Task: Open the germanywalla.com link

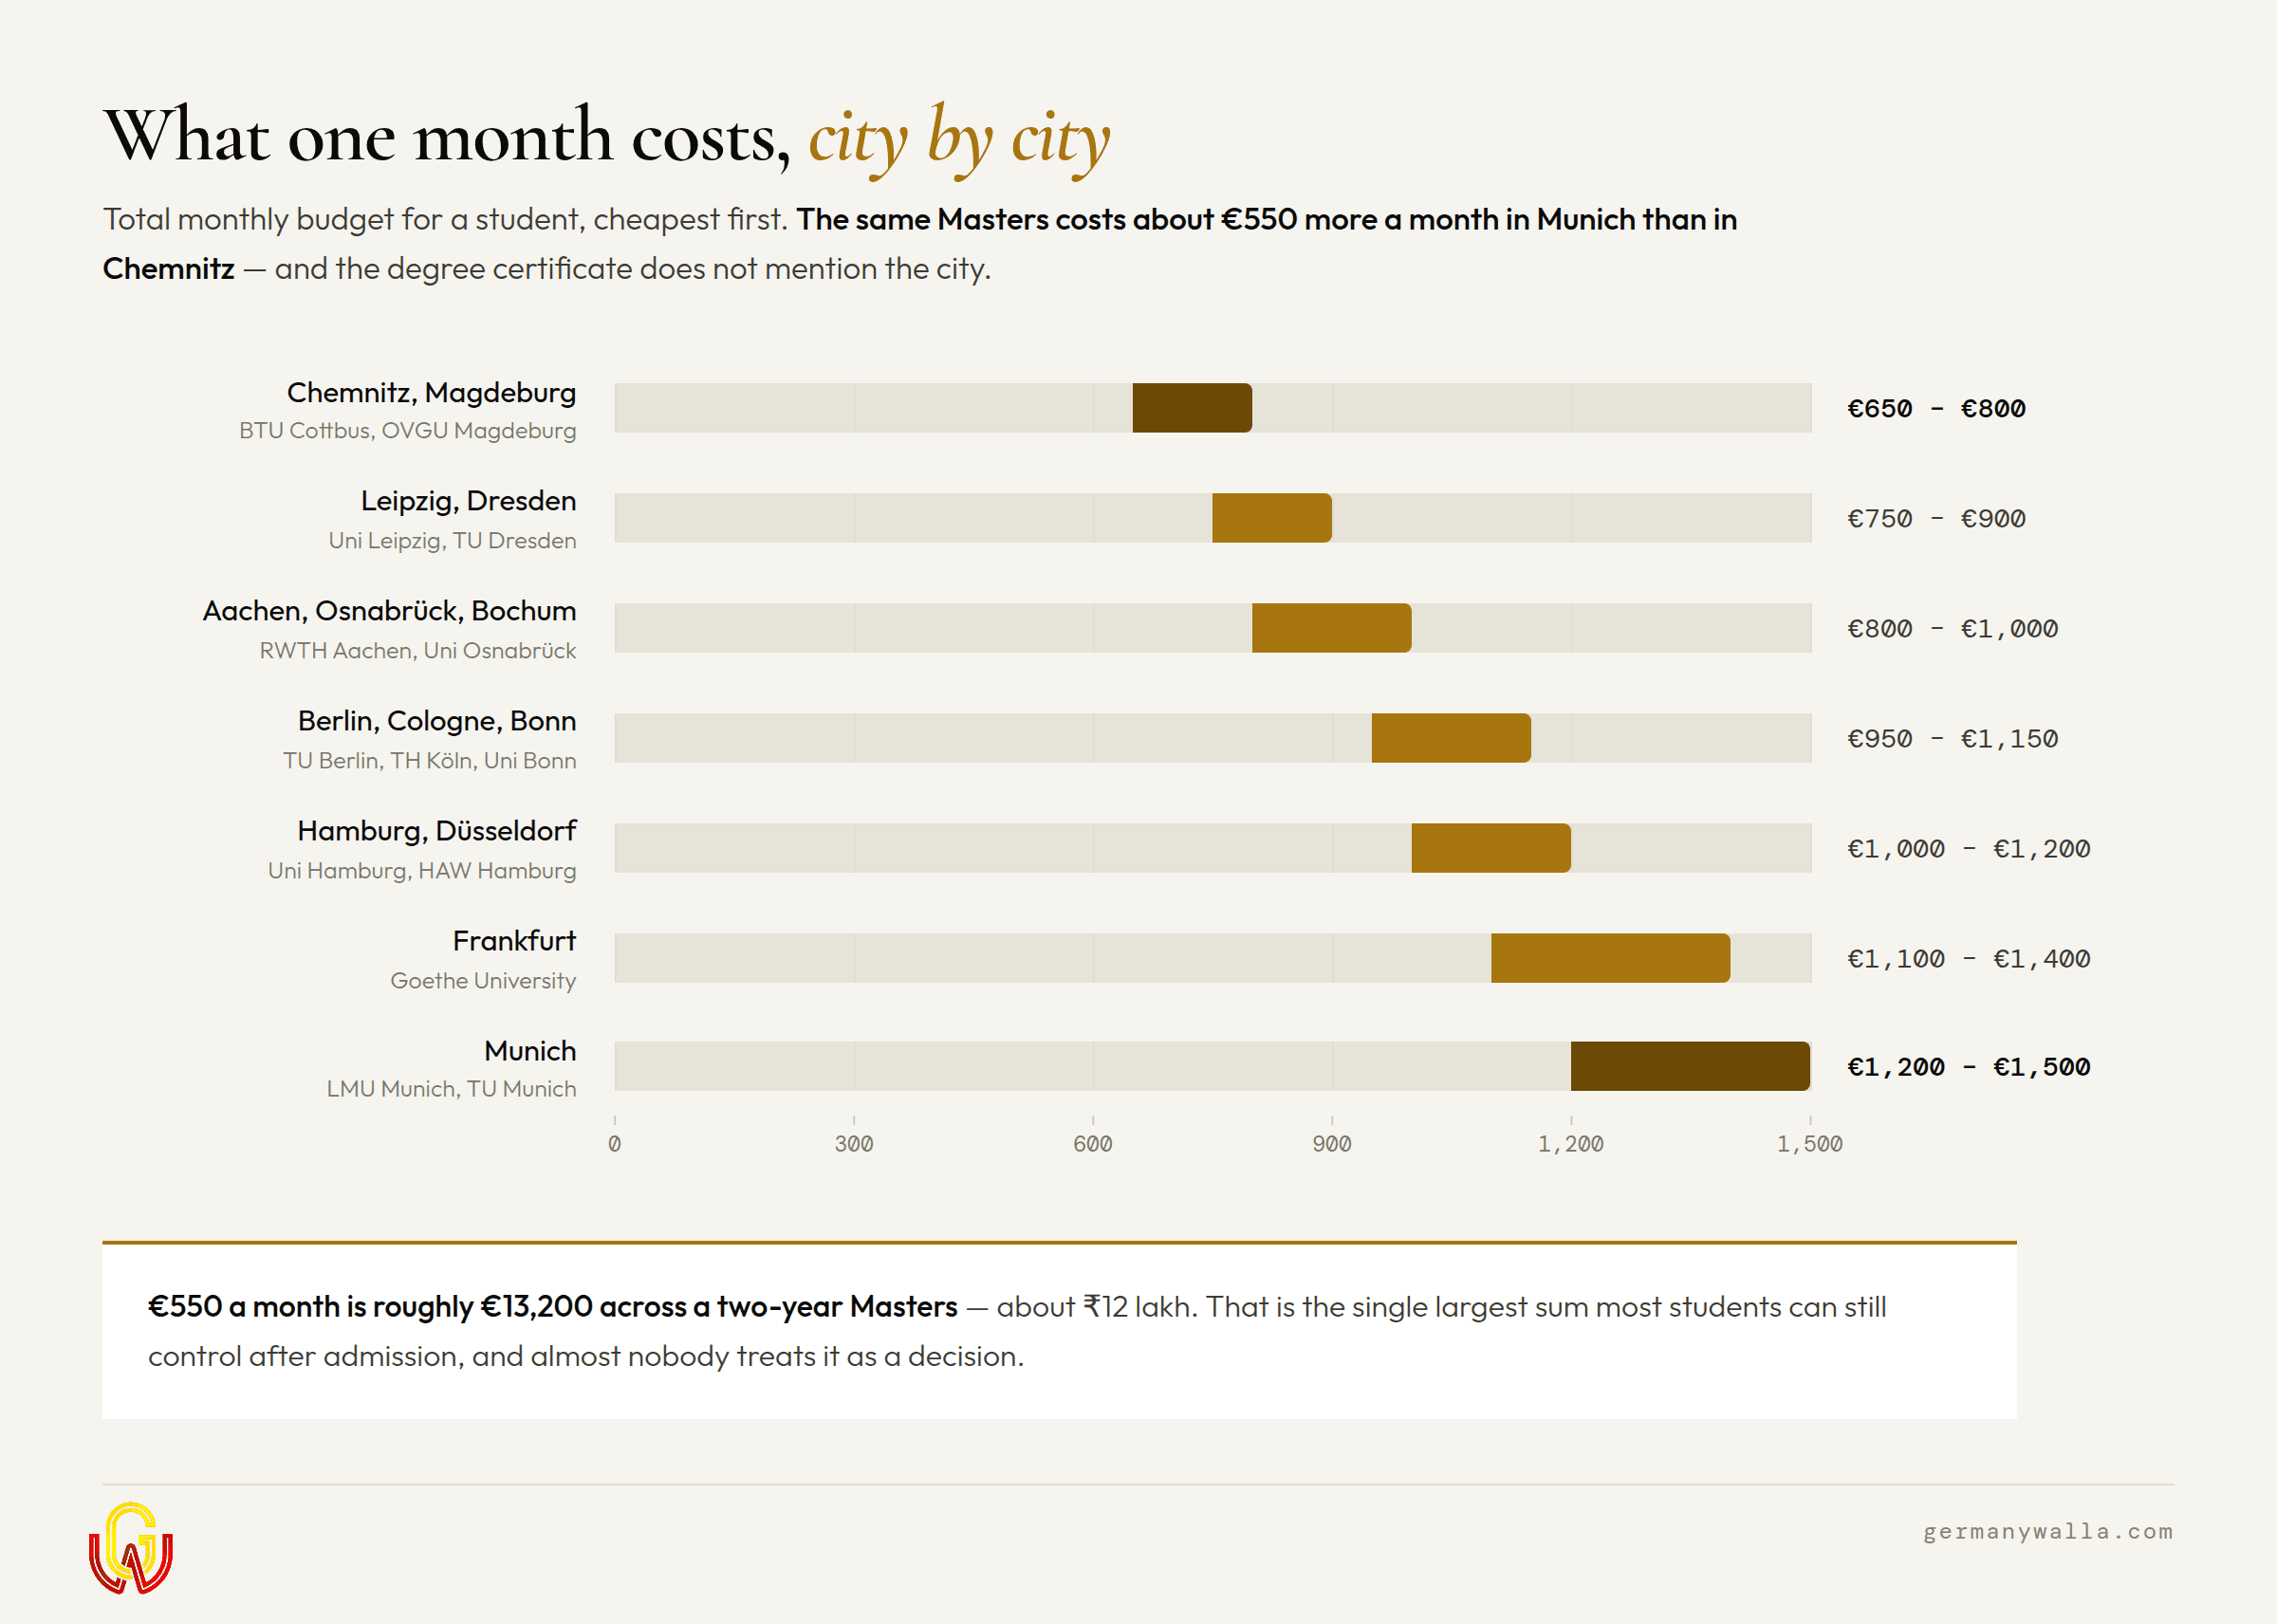Action: [2048, 1531]
